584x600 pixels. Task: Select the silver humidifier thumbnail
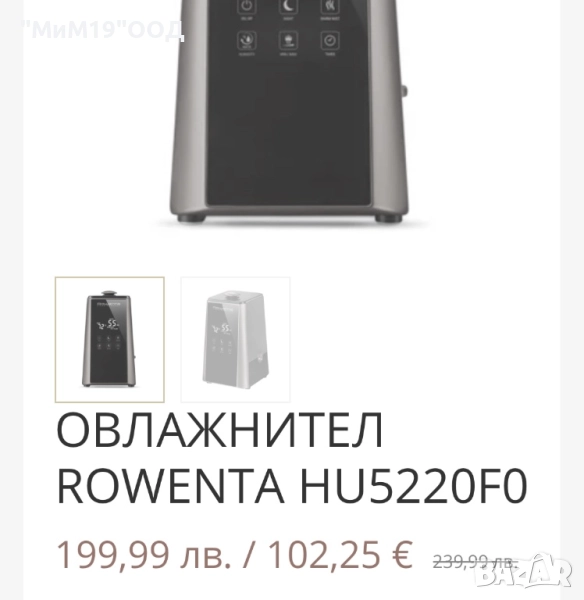click(x=235, y=339)
